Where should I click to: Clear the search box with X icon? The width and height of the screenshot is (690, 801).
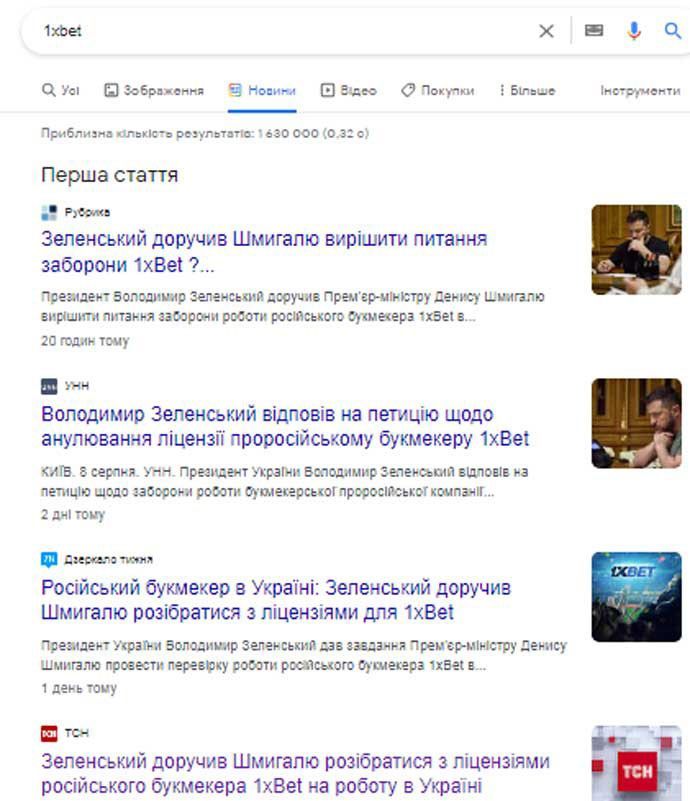tap(546, 31)
